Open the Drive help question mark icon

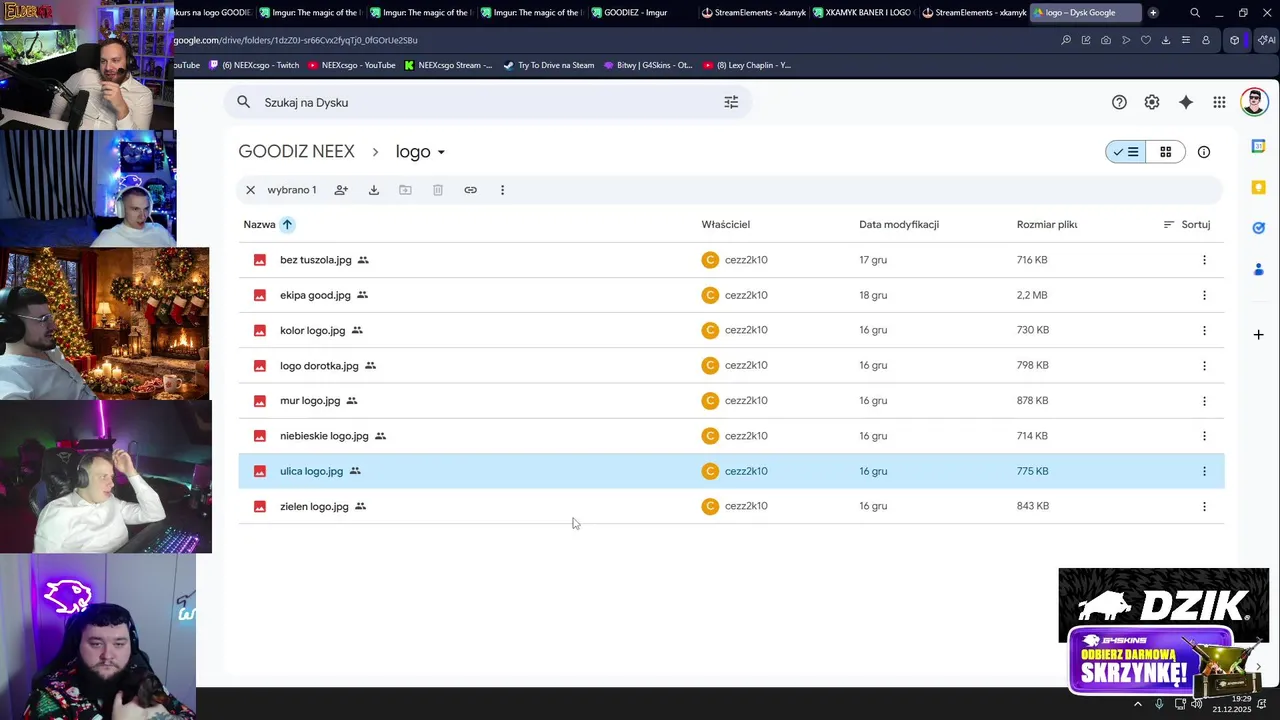click(x=1119, y=102)
